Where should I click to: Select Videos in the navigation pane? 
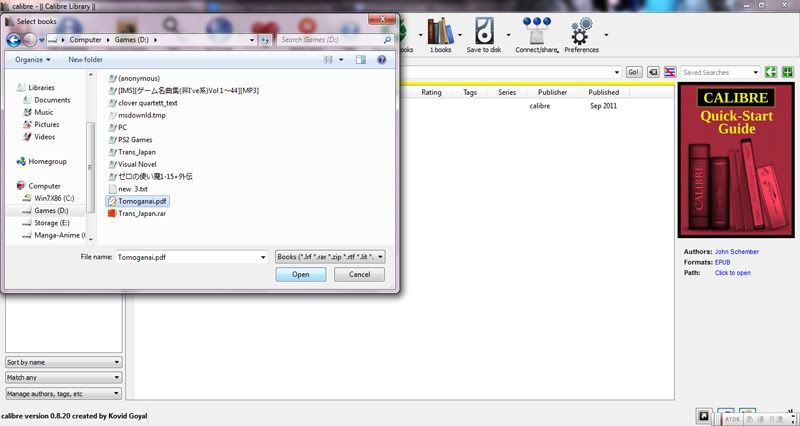tap(44, 137)
